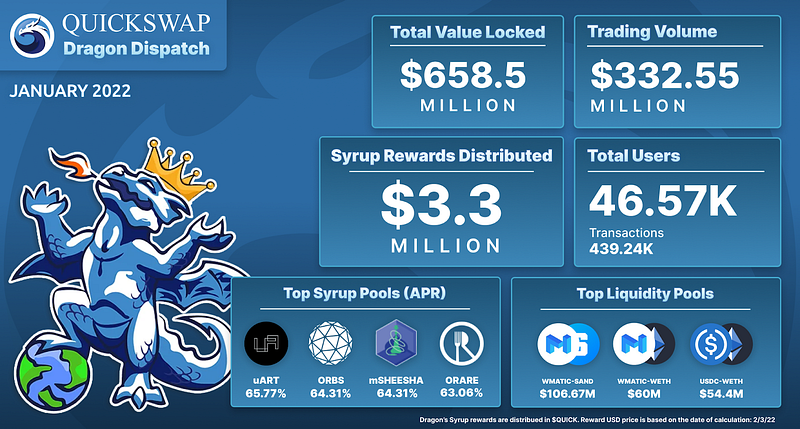Click the 'Dragon Dispatch' subtitle
Screen dimensions: 800x429
tap(136, 49)
